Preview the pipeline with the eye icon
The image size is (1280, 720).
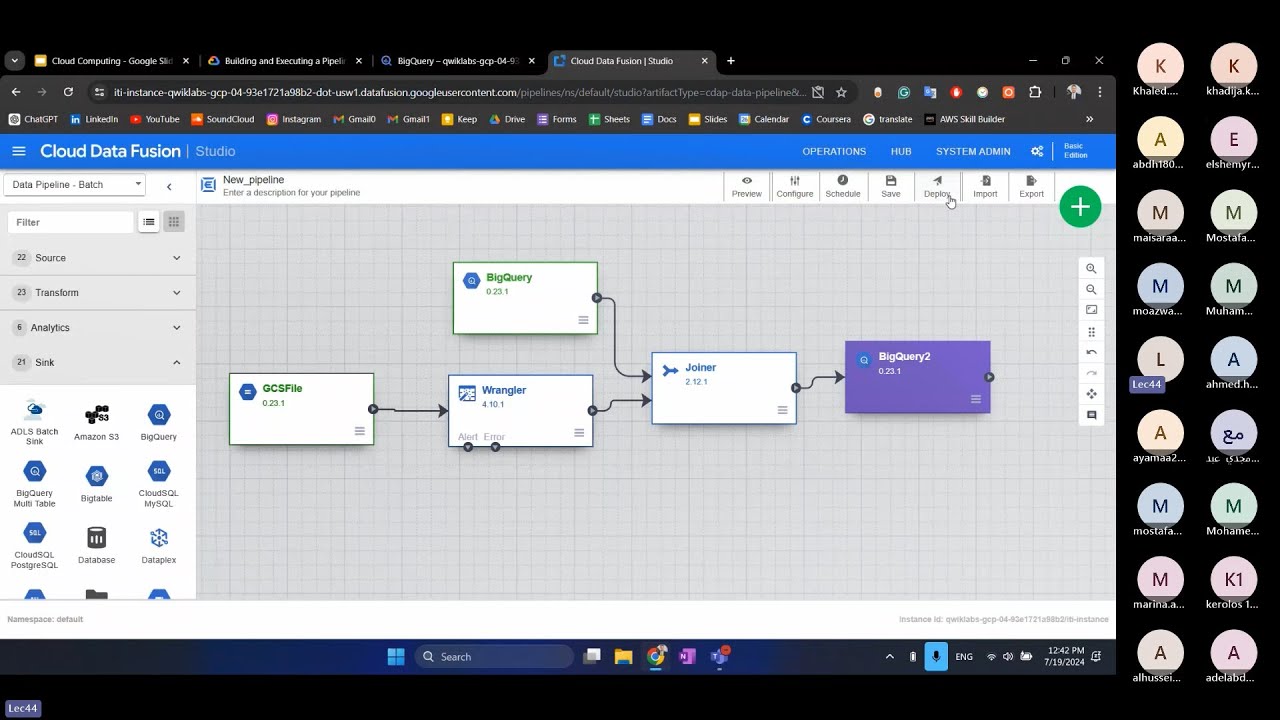pos(746,186)
